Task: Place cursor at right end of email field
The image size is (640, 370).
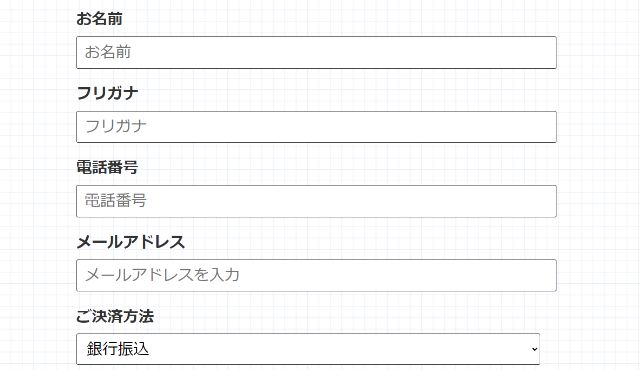Action: (x=549, y=275)
